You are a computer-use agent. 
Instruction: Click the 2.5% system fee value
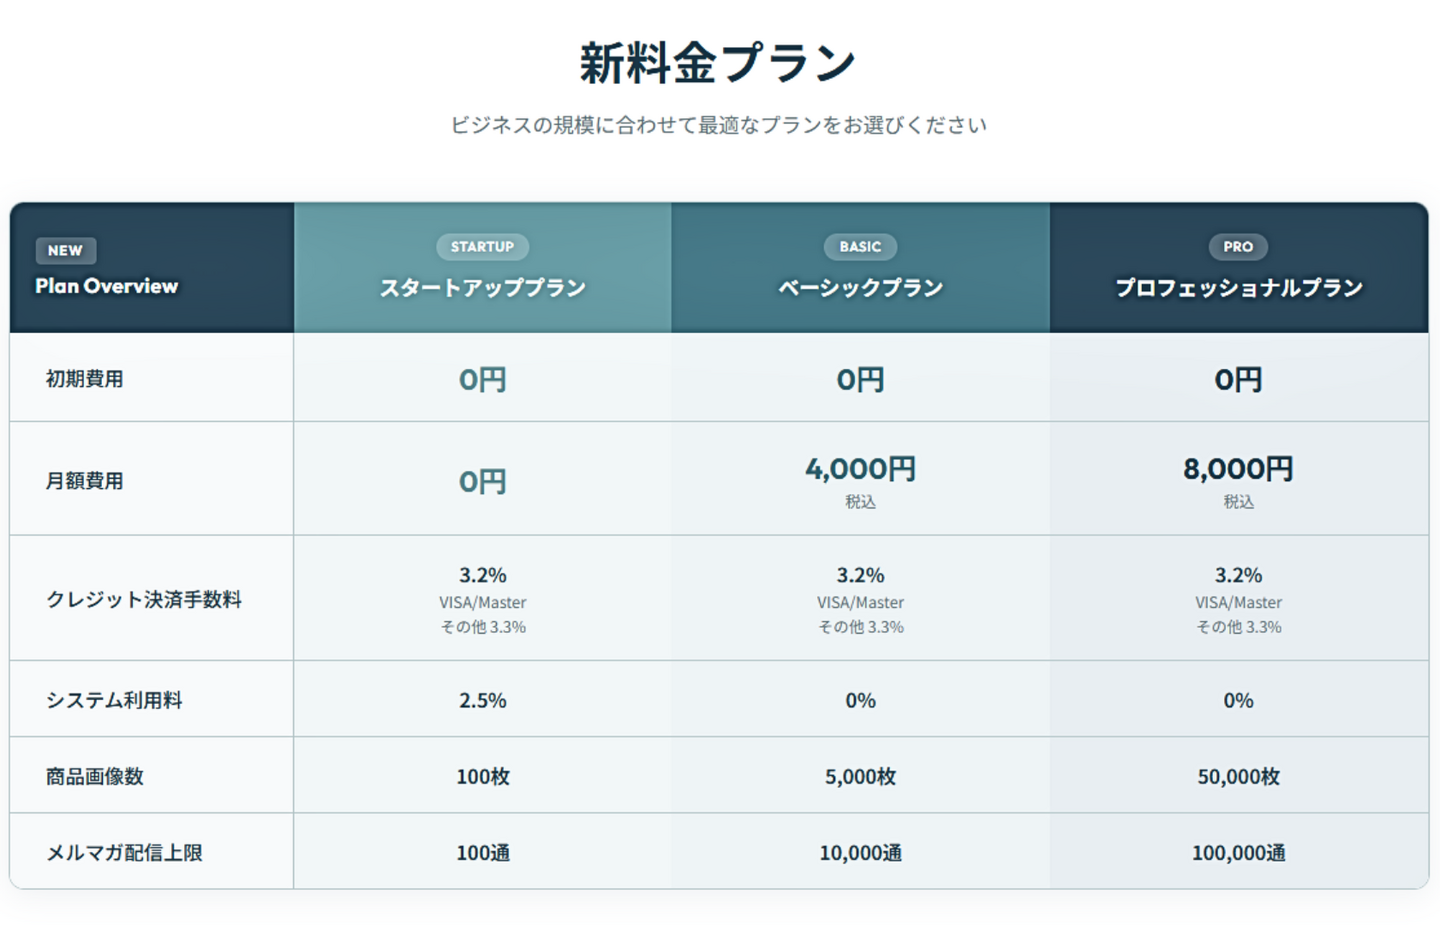point(482,700)
